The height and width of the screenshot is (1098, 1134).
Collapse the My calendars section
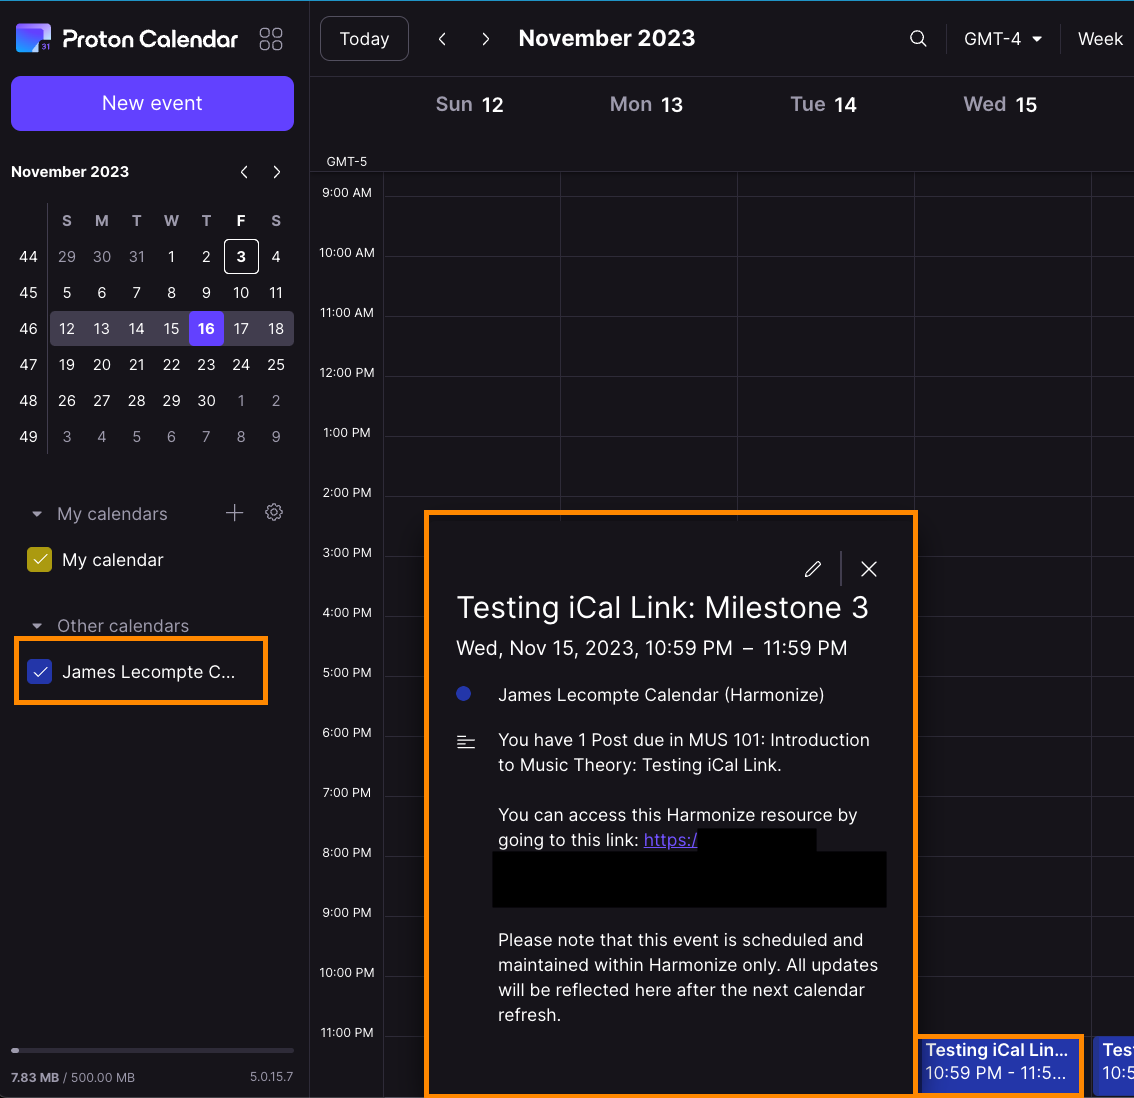(37, 514)
